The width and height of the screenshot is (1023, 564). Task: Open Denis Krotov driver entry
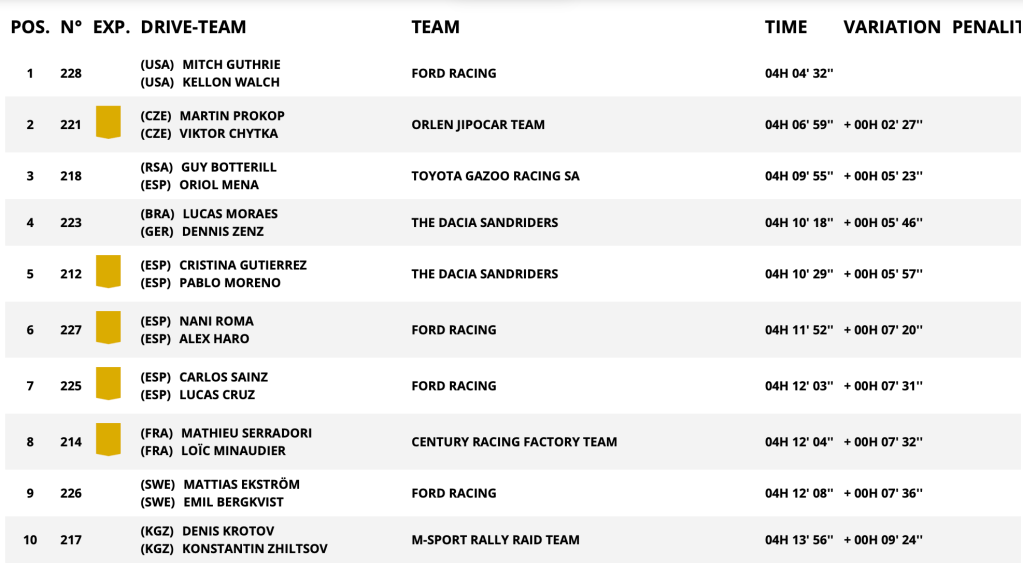(x=228, y=531)
